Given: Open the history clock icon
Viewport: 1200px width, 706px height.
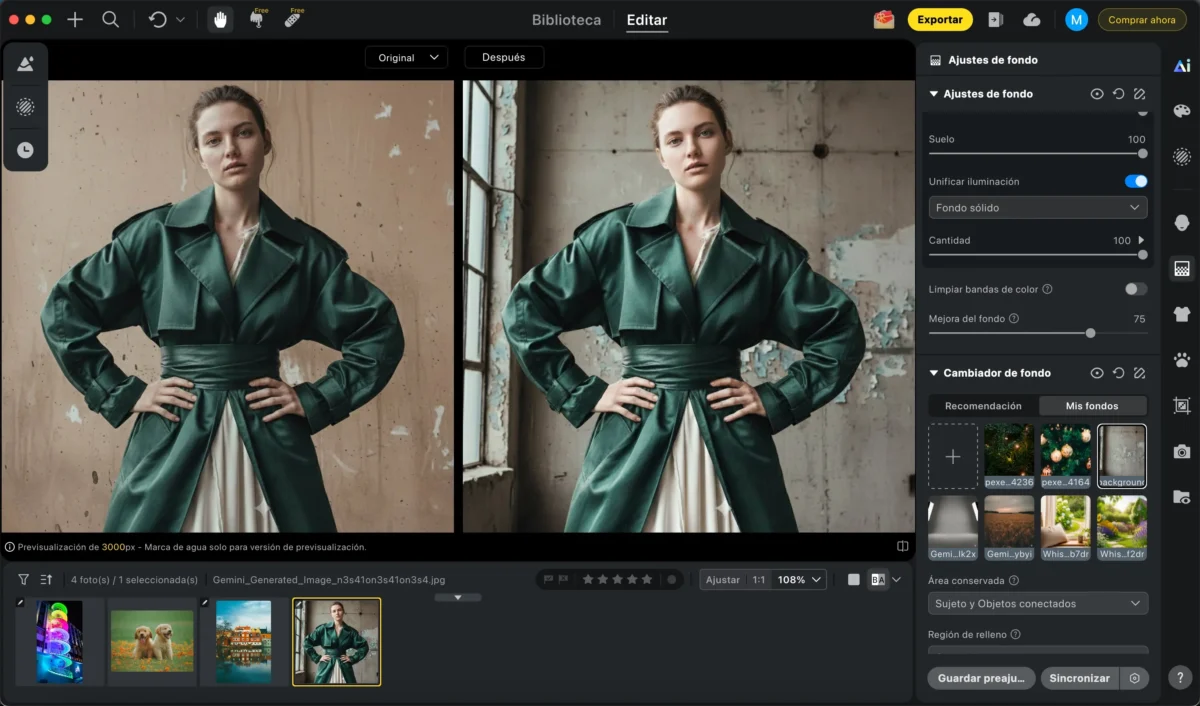Looking at the screenshot, I should click(x=25, y=150).
